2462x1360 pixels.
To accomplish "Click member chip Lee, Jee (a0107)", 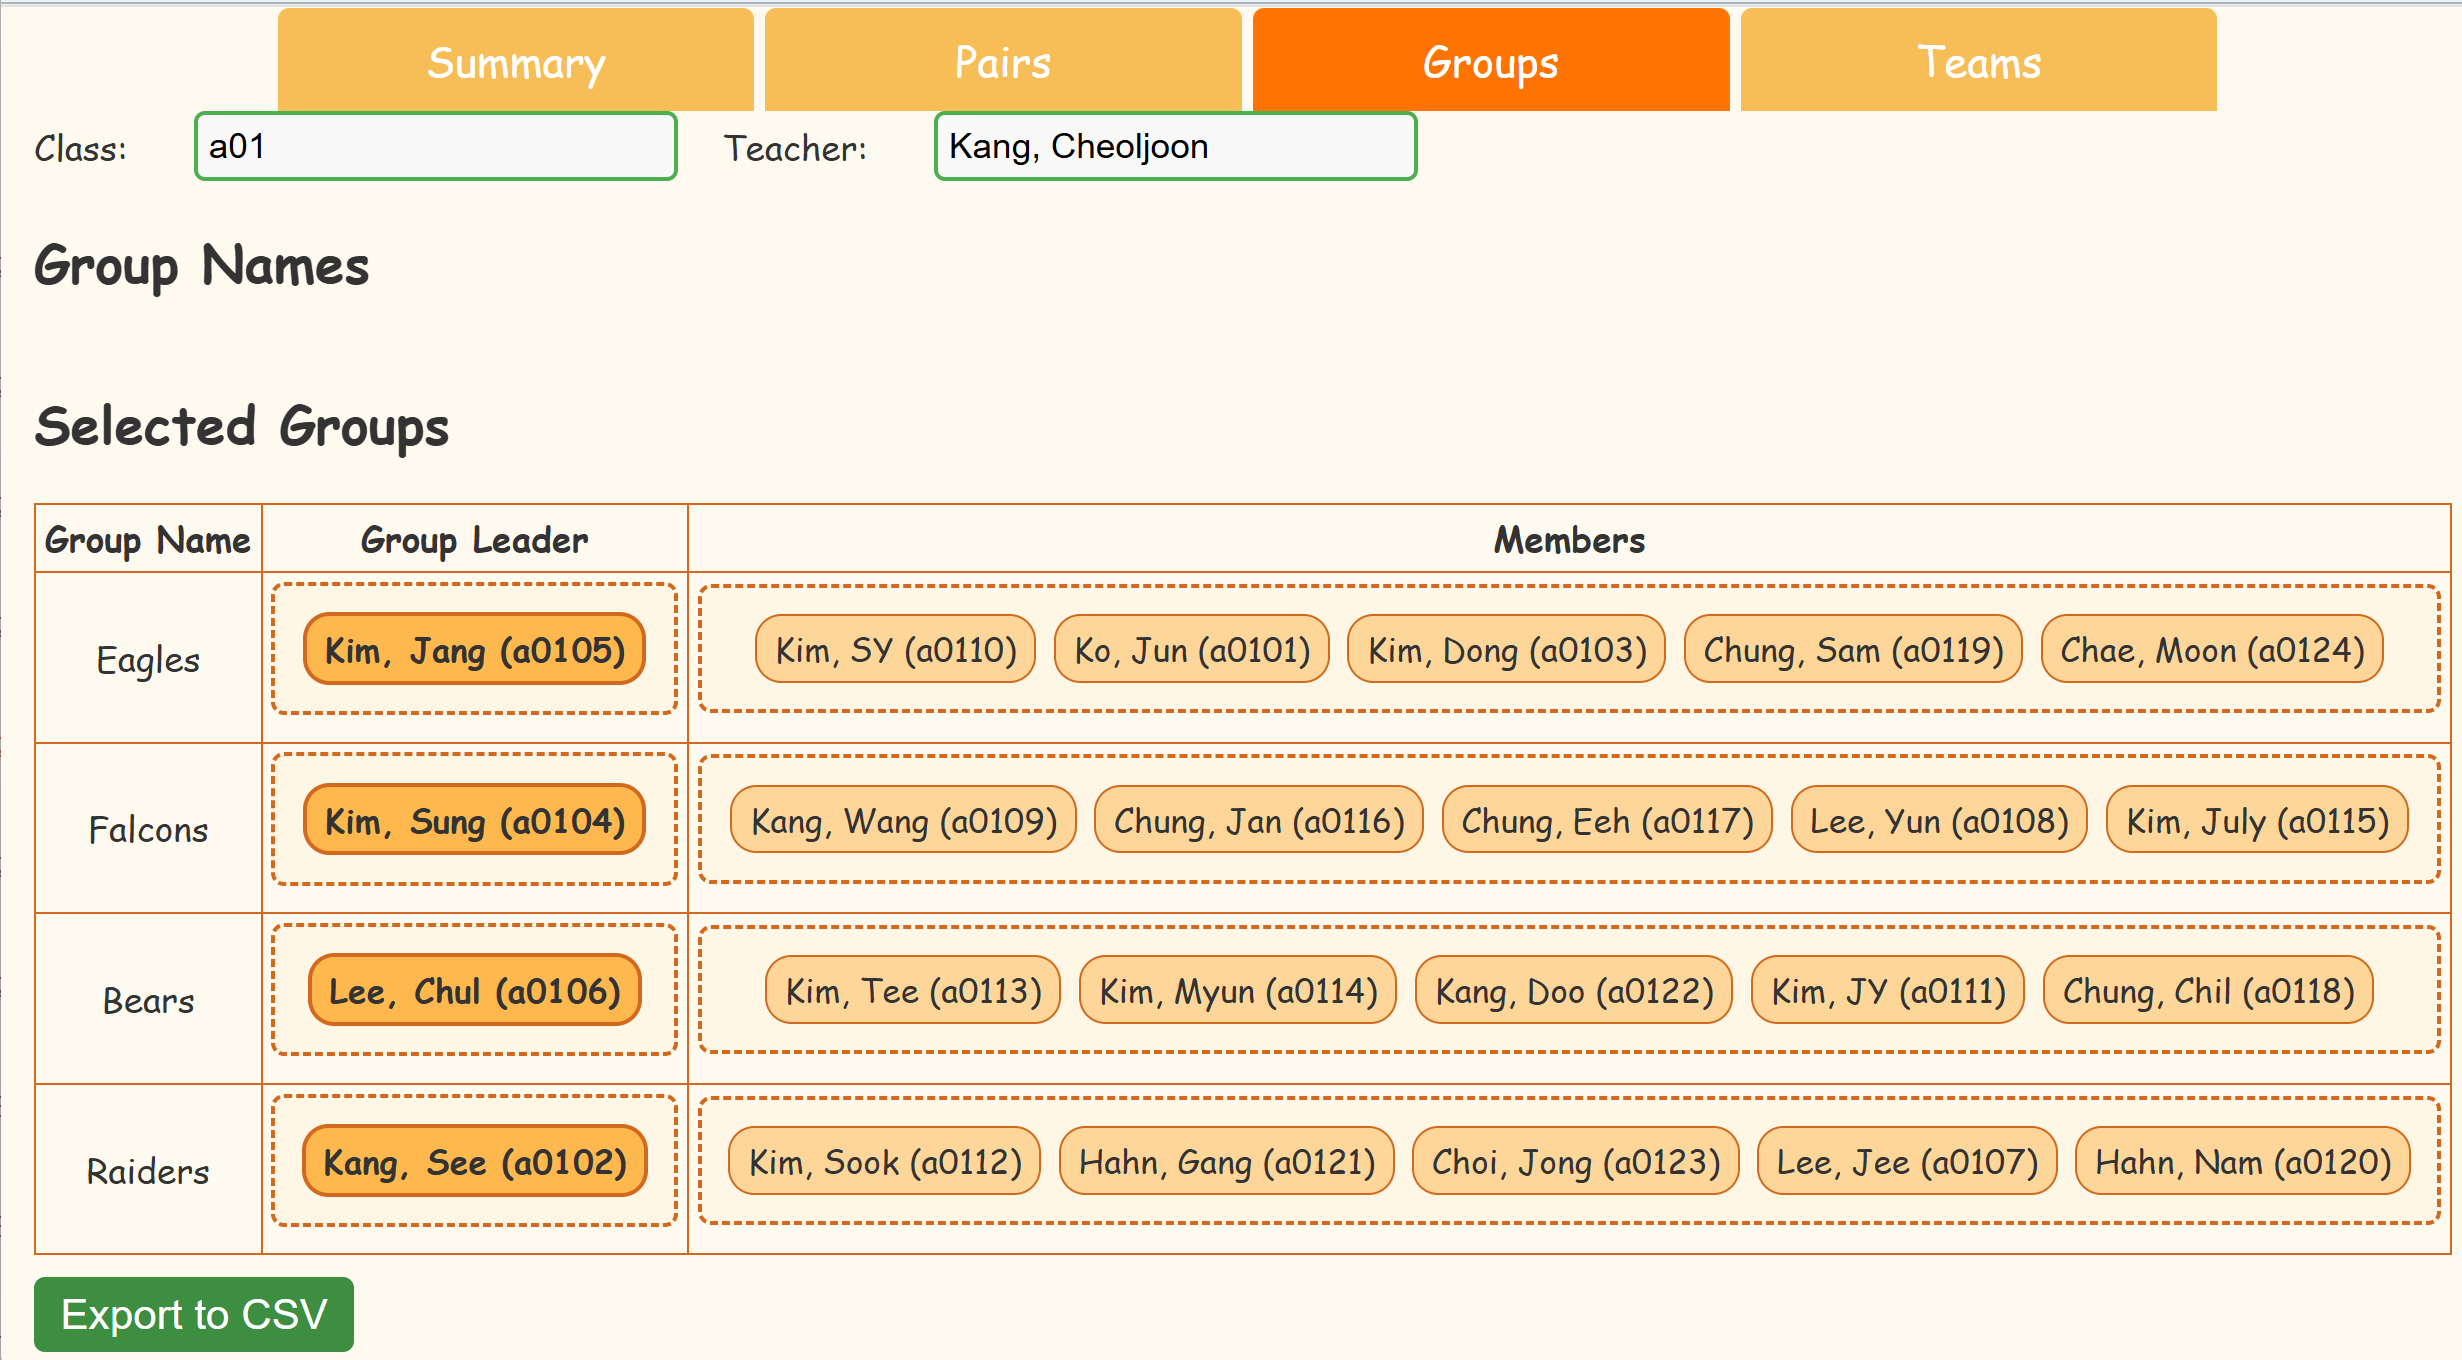I will tap(1907, 1162).
